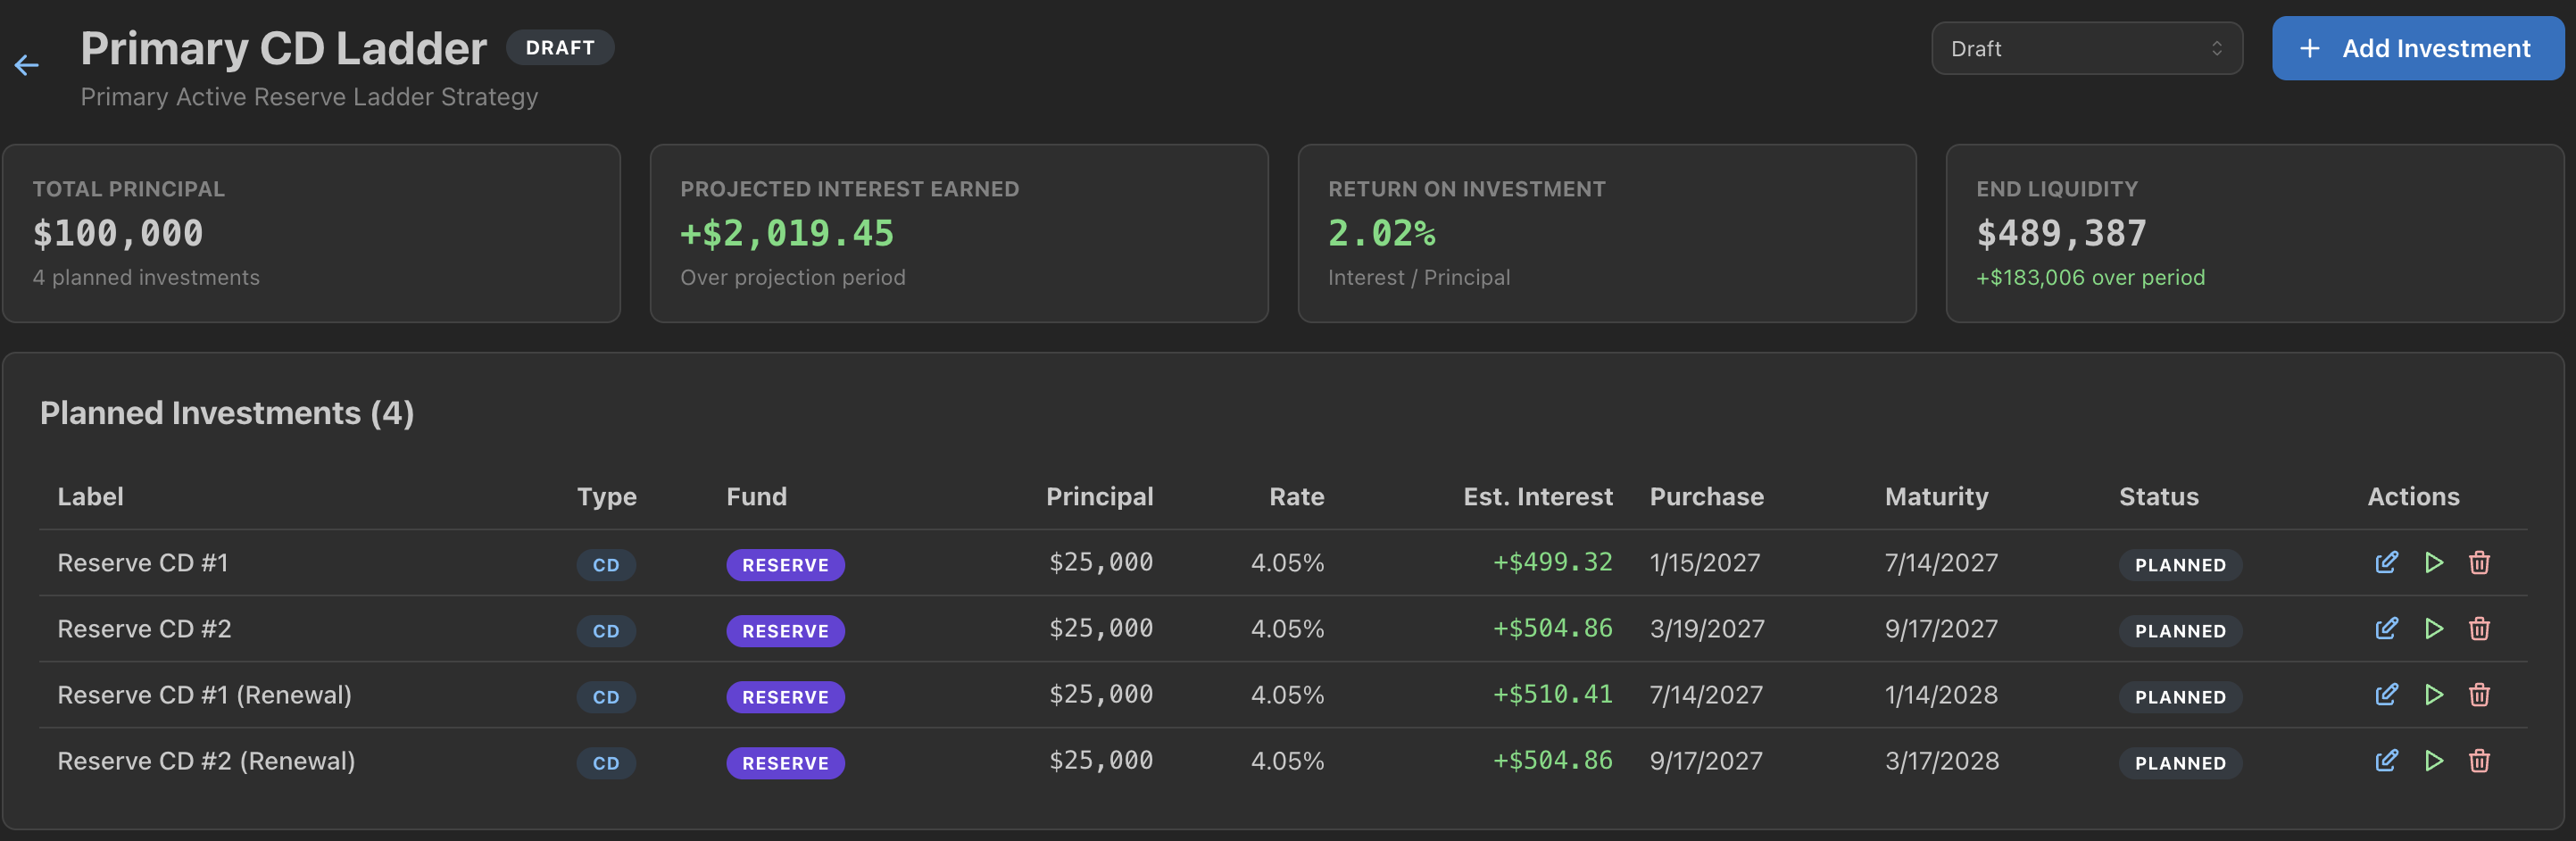The width and height of the screenshot is (2576, 841).
Task: Click the End Liquidity summary card
Action: 2254,233
